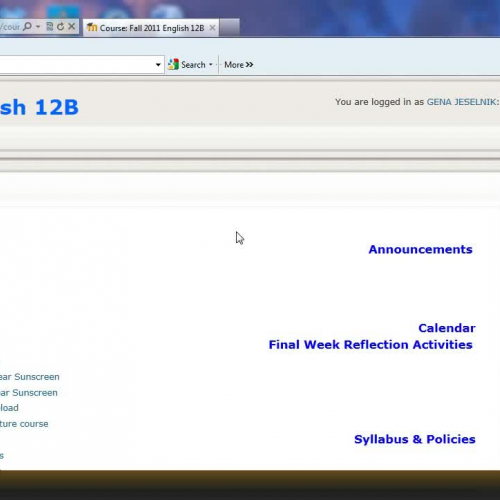Open the Announcements section link
Image resolution: width=500 pixels, height=500 pixels.
click(x=420, y=249)
